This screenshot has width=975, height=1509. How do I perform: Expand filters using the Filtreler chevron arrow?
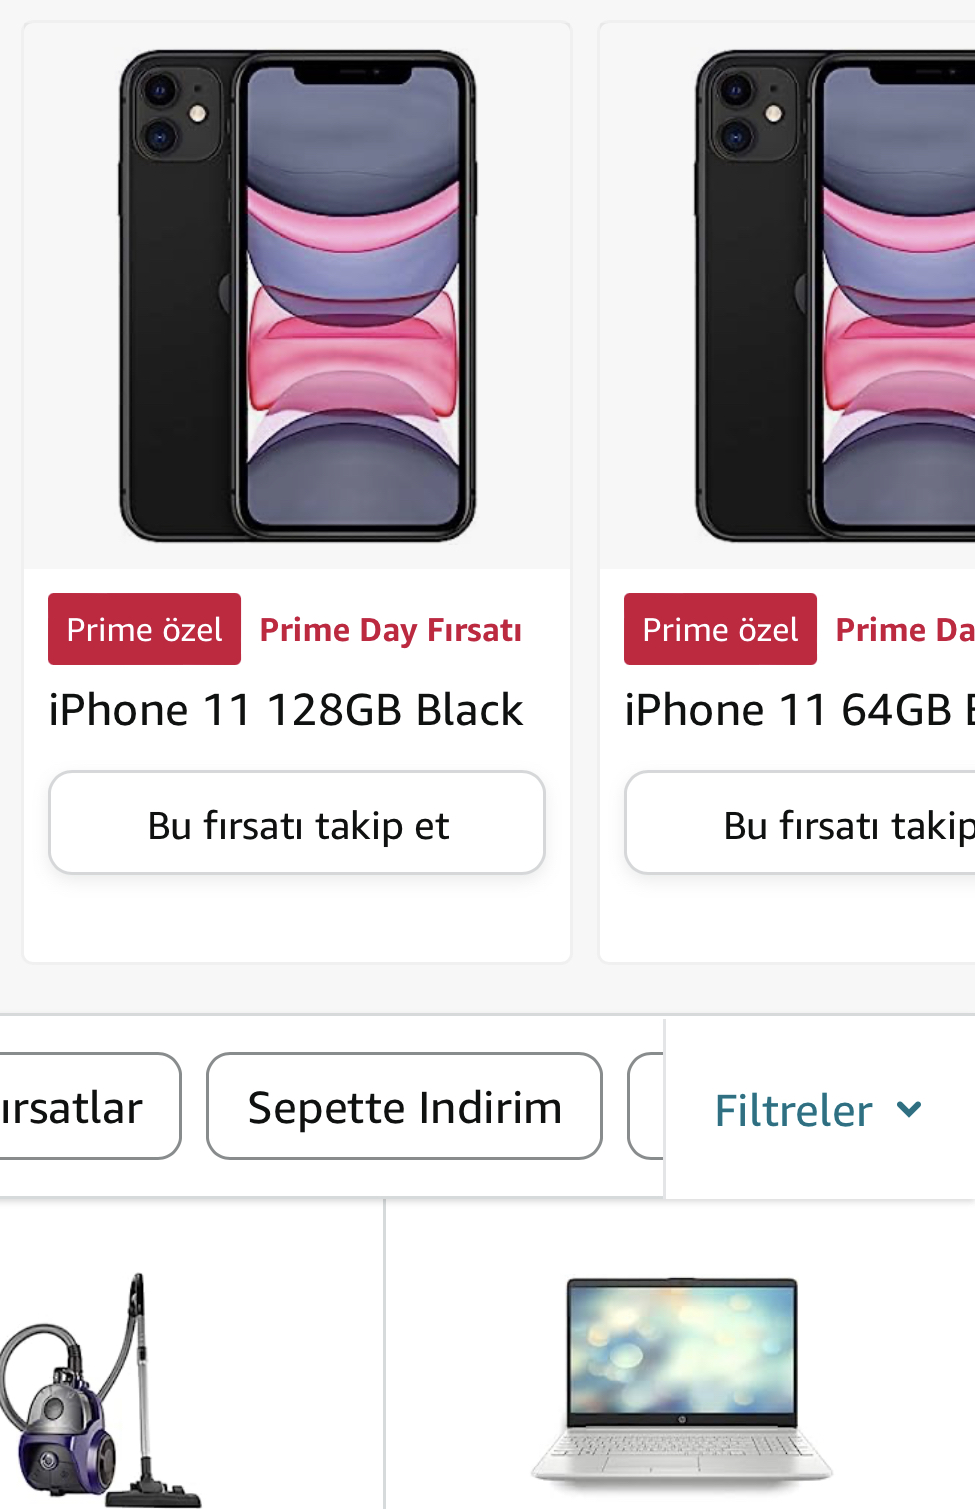point(909,1108)
